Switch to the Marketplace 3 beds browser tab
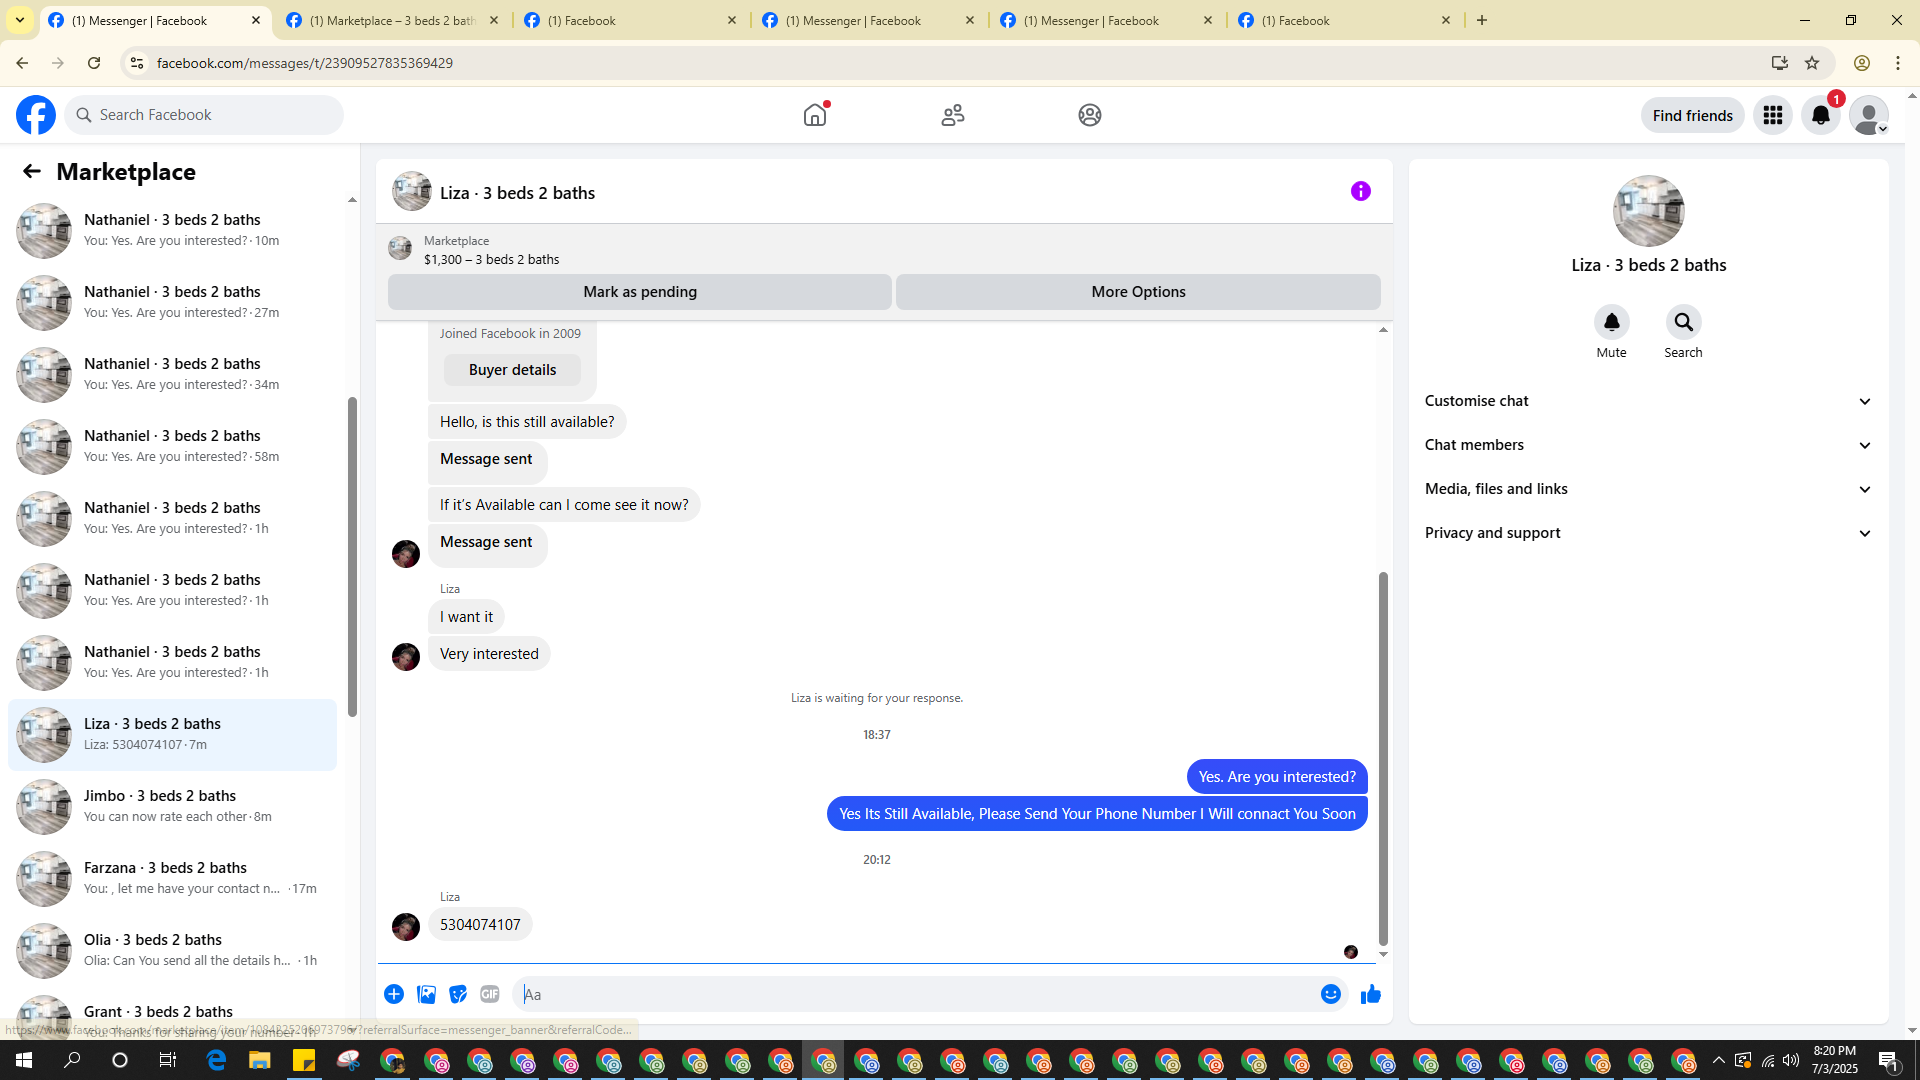 (x=392, y=20)
